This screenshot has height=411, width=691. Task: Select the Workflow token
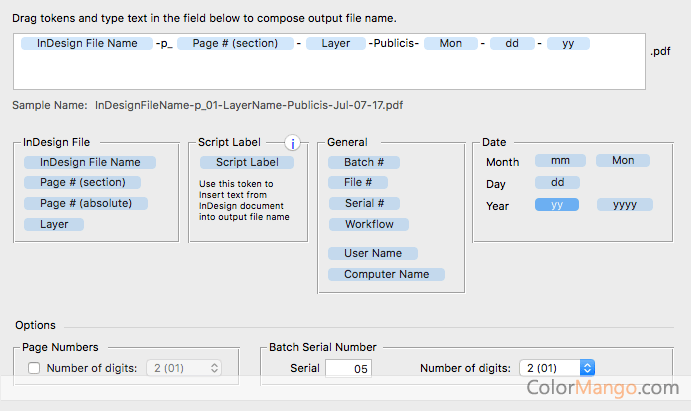click(x=369, y=224)
